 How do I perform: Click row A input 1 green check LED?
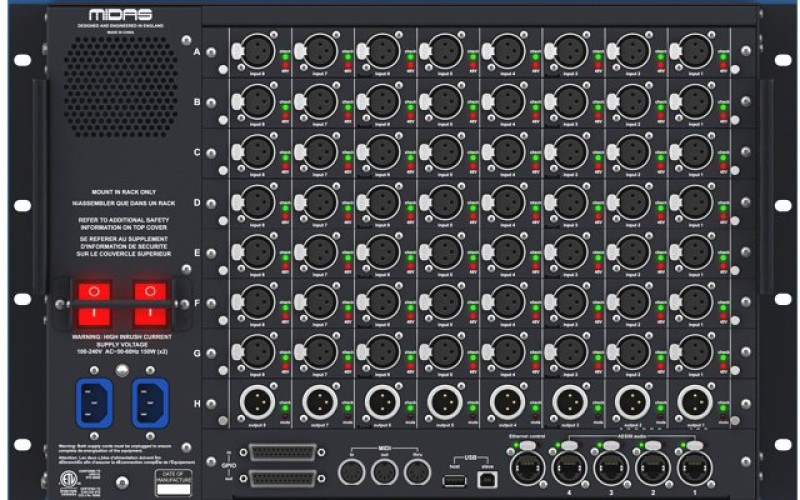tap(723, 57)
